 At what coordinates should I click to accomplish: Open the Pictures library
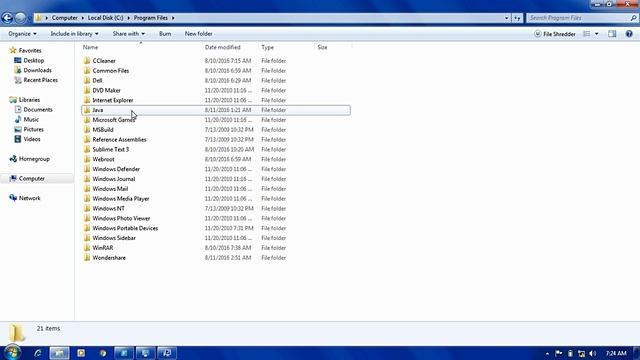(x=29, y=129)
